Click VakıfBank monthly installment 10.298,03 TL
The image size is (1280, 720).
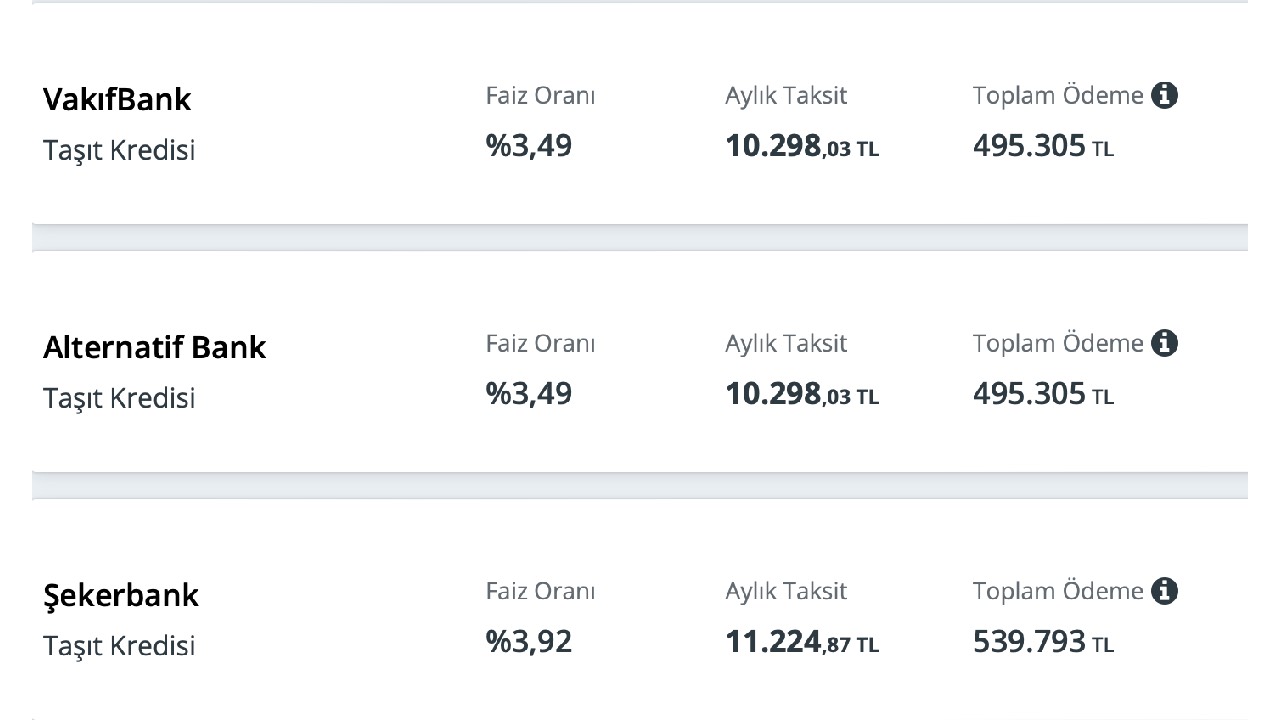[802, 147]
